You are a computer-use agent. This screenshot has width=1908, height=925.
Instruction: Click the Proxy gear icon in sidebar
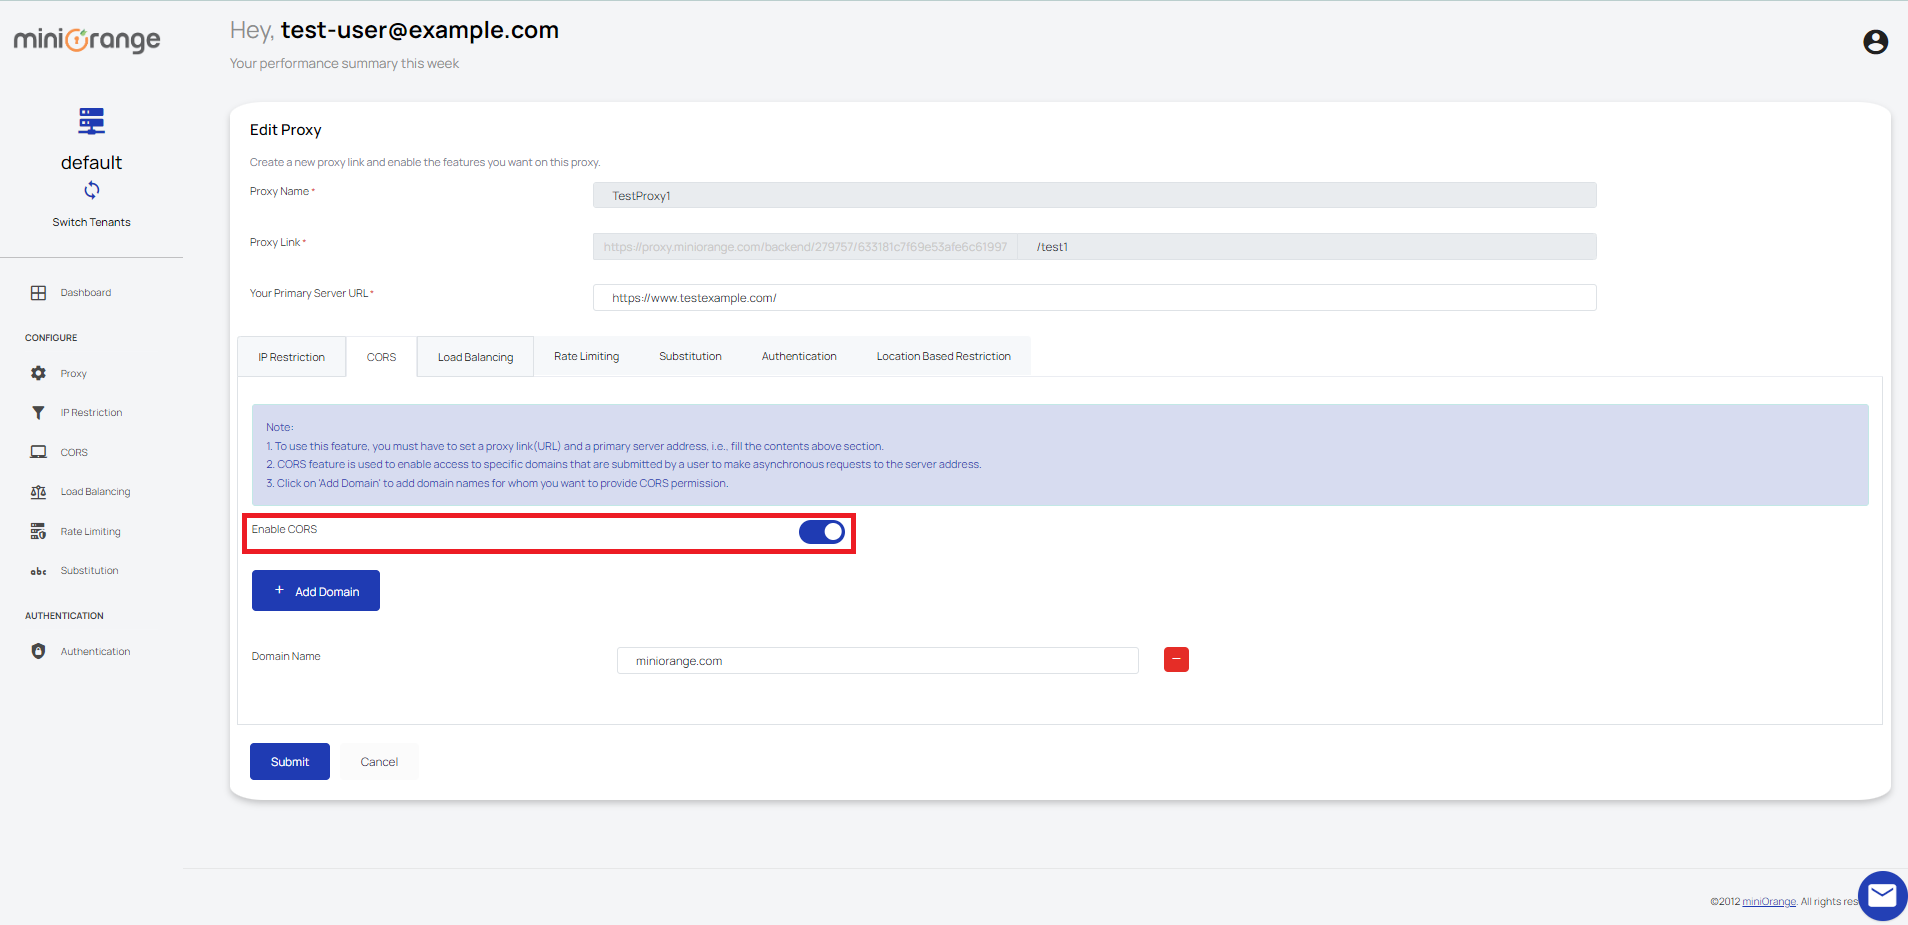tap(38, 373)
